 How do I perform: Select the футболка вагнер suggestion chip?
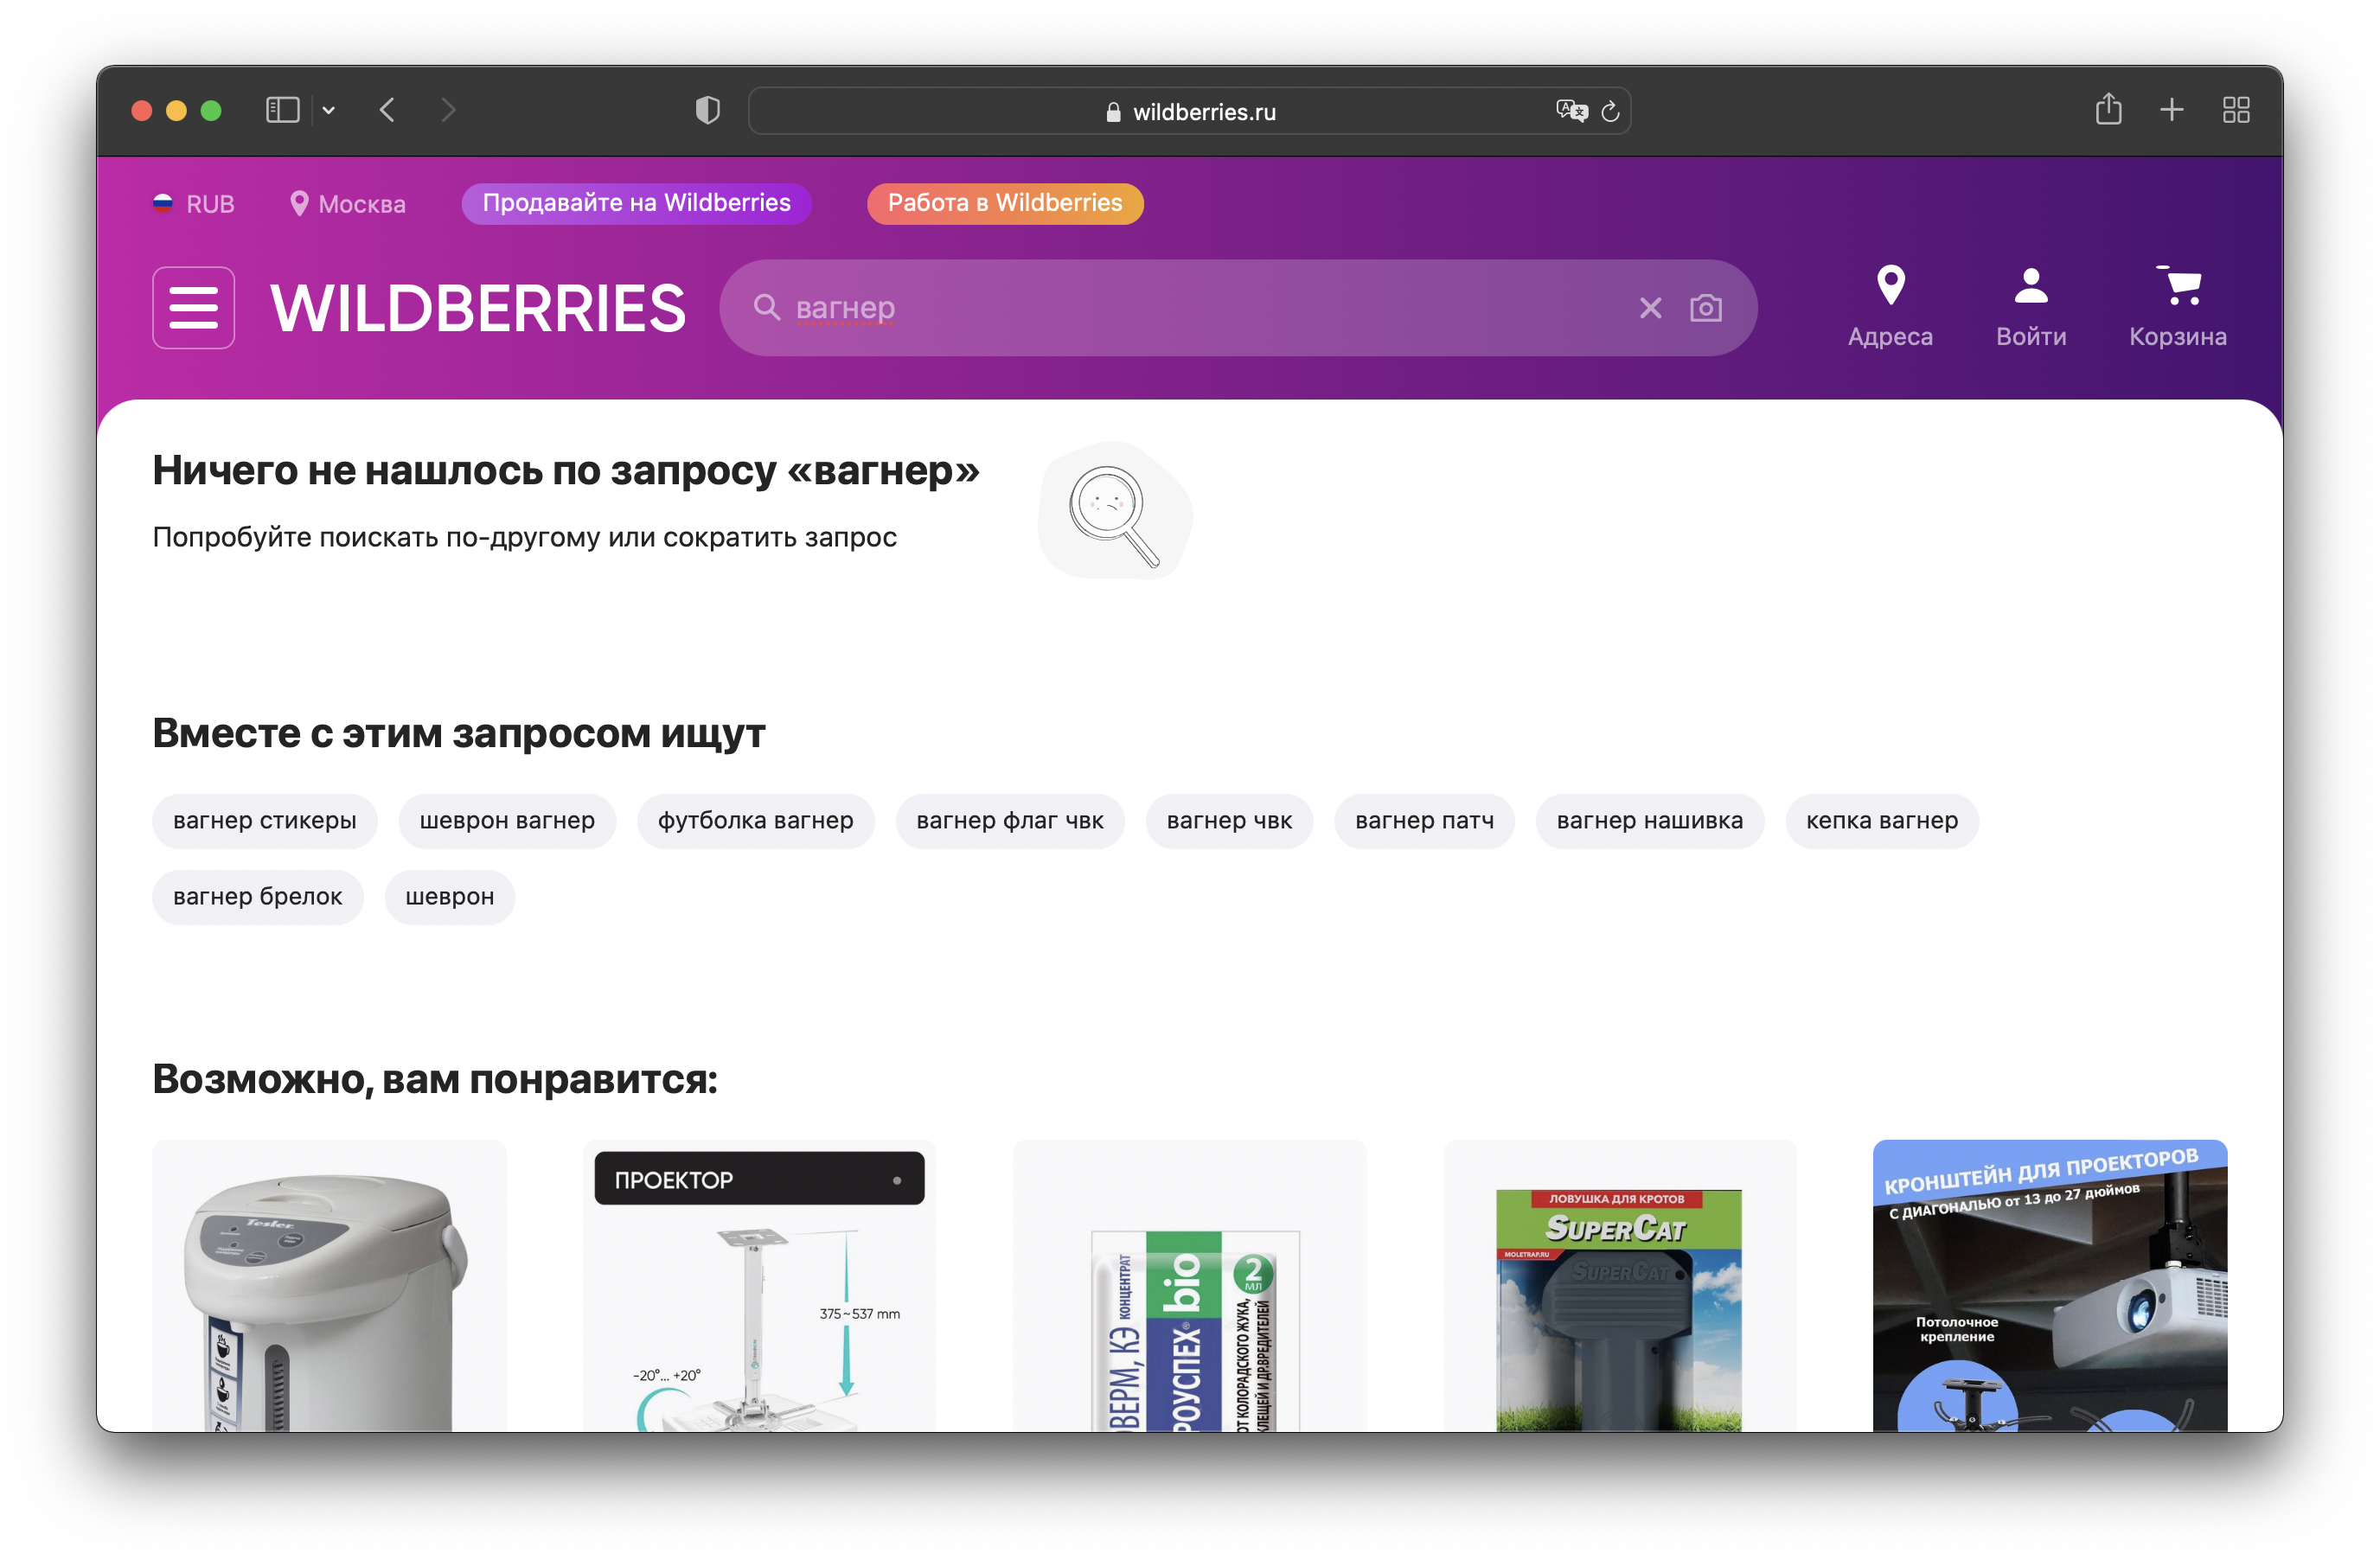755,821
